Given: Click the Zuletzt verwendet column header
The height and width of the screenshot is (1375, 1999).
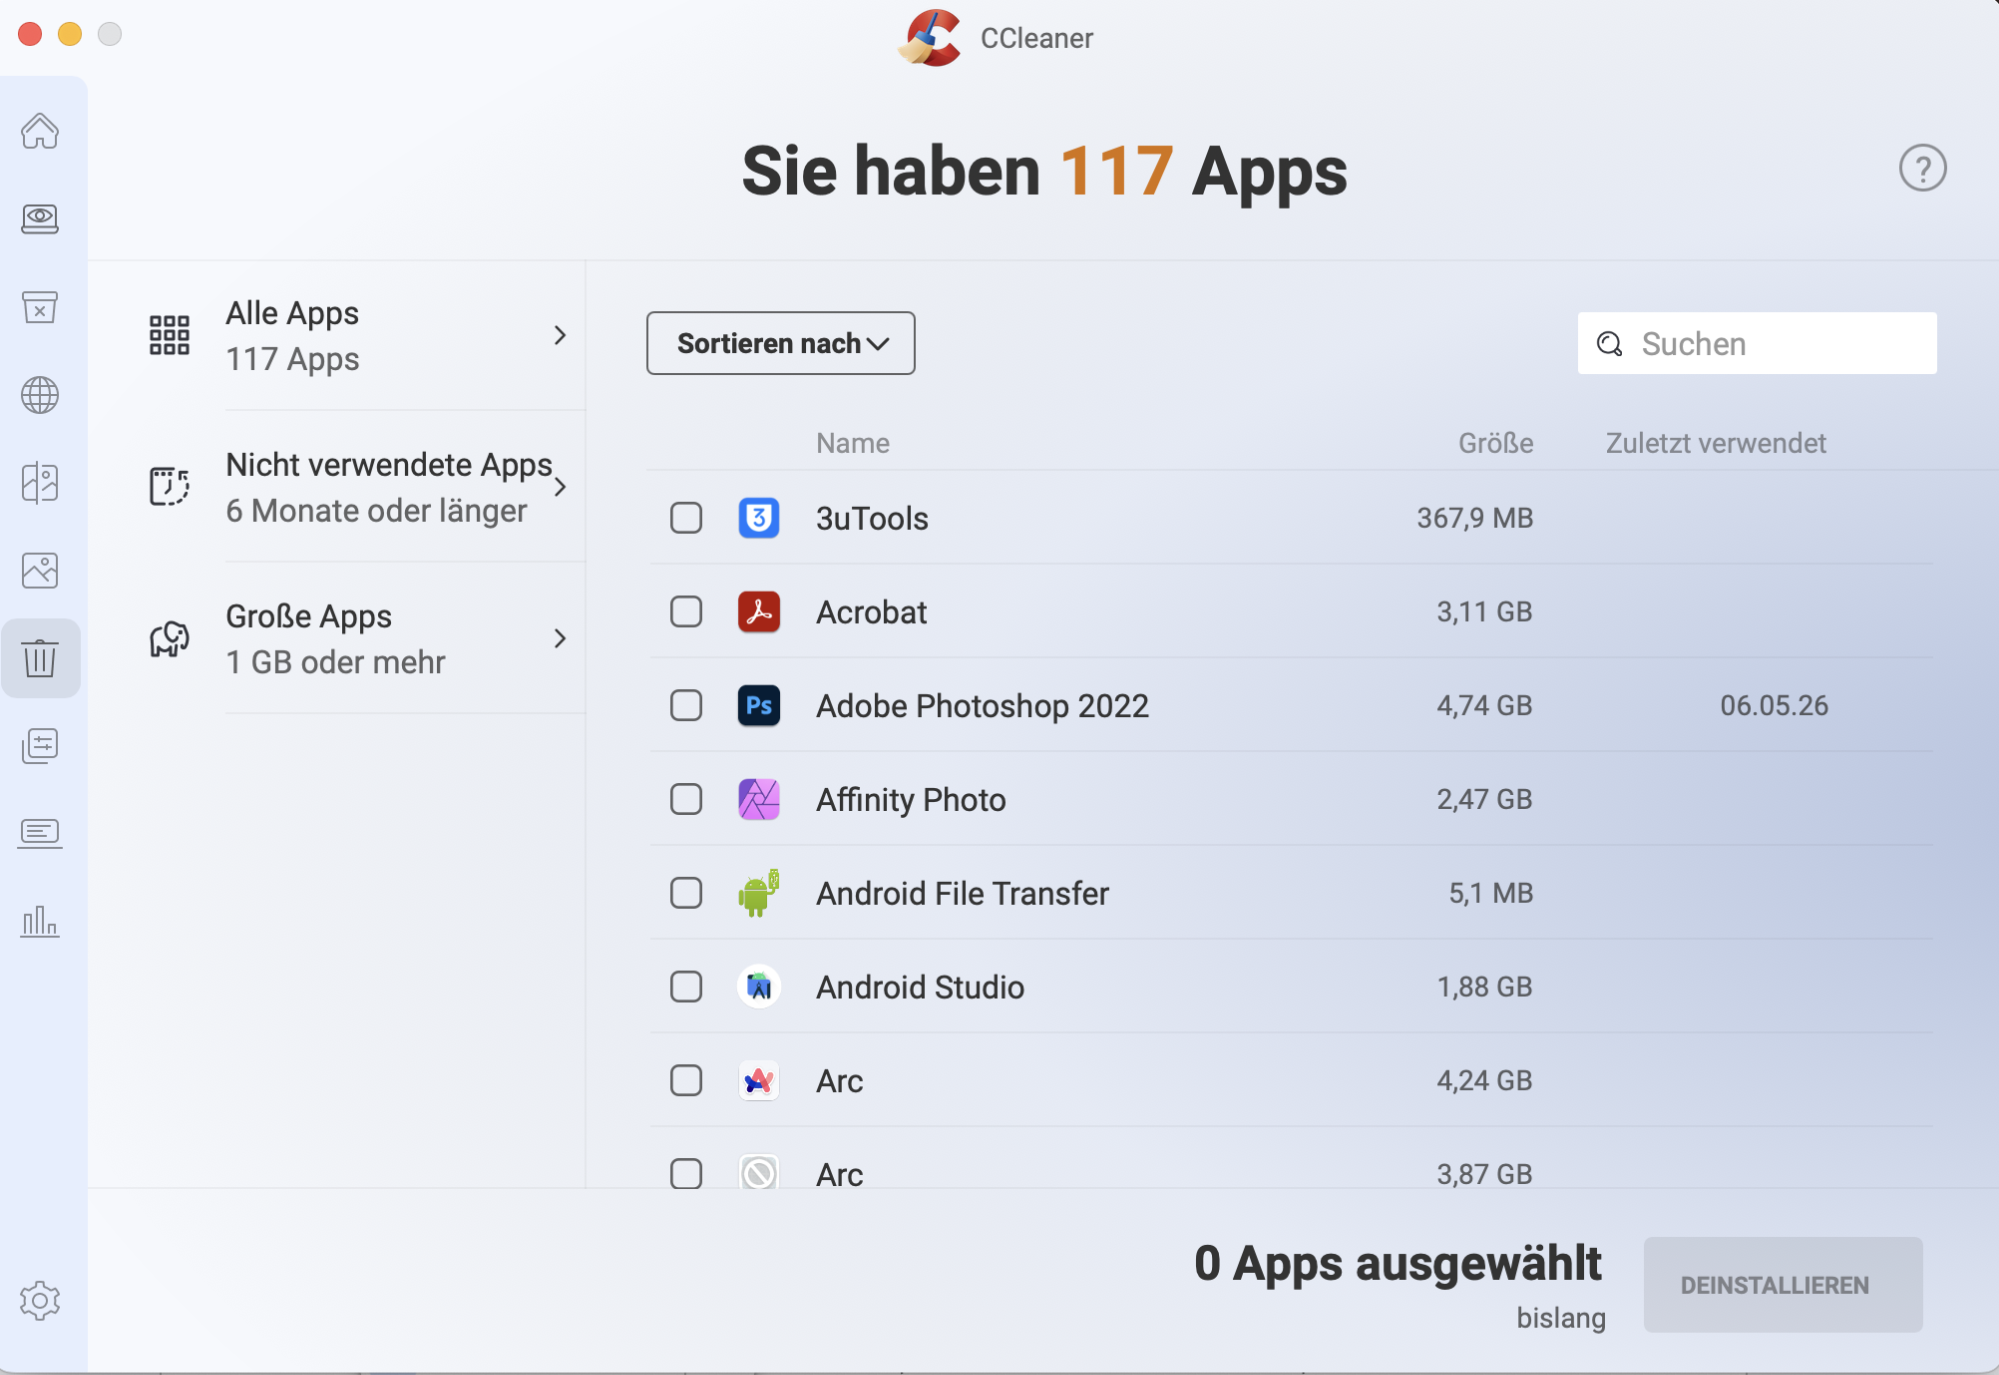Looking at the screenshot, I should coord(1716,443).
